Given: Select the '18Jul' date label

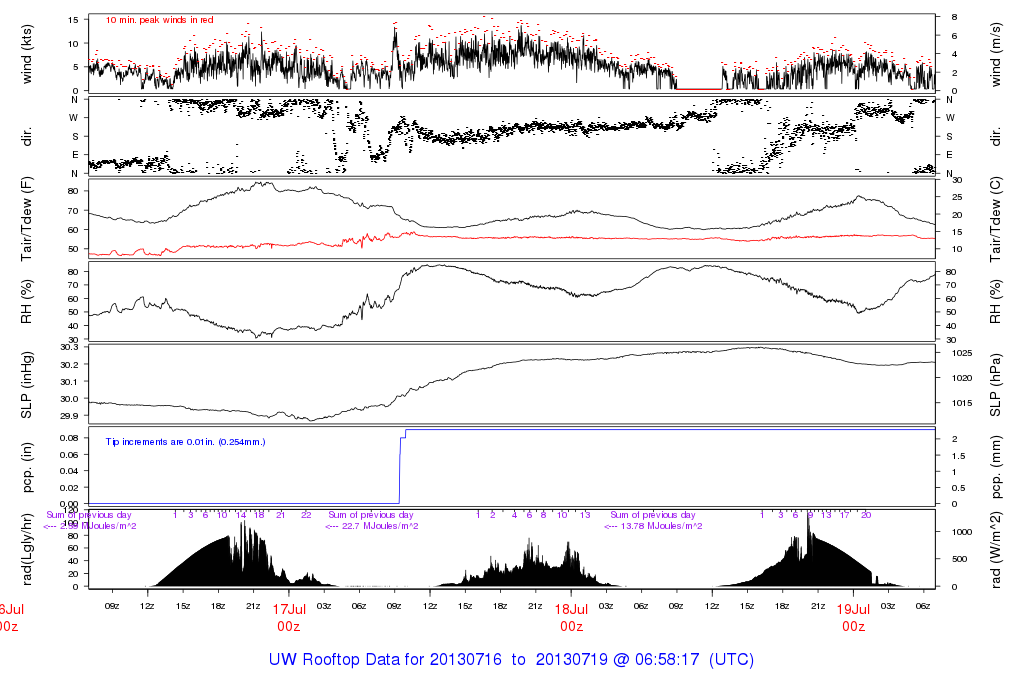Looking at the screenshot, I should (571, 609).
